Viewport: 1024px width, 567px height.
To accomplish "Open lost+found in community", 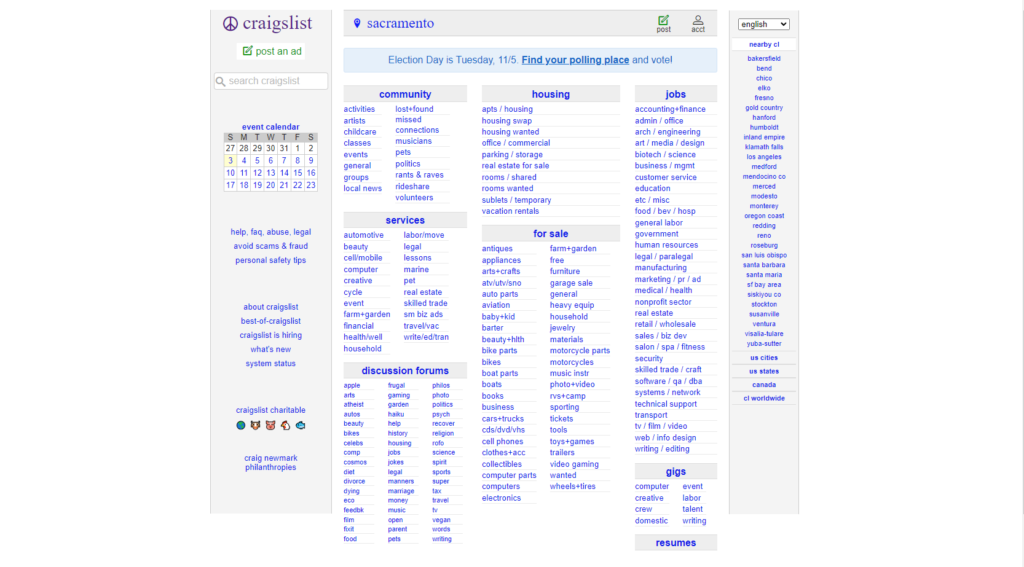I will tap(414, 109).
